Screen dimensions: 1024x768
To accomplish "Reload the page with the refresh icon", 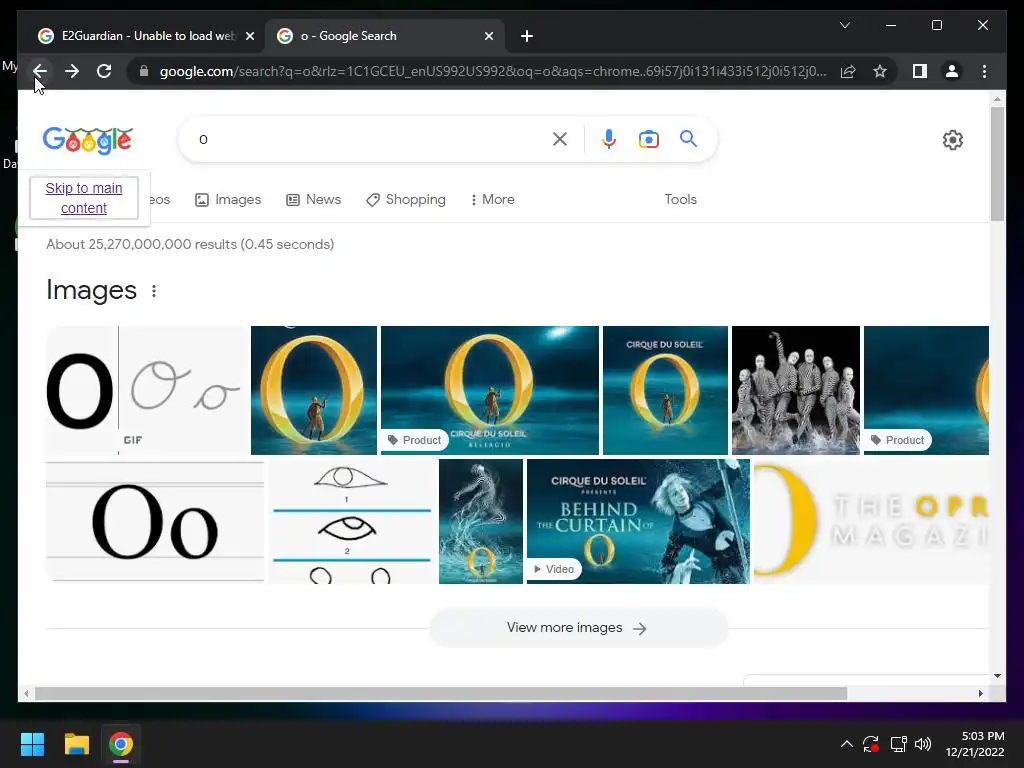I will point(104,71).
